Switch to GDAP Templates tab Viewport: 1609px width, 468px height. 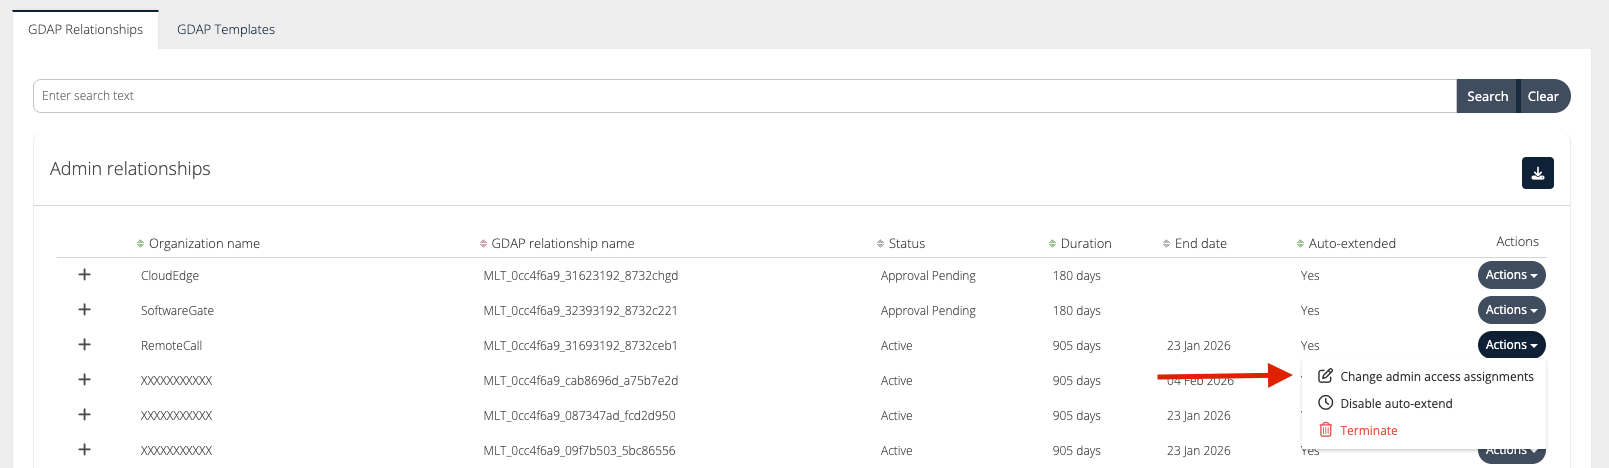[226, 29]
